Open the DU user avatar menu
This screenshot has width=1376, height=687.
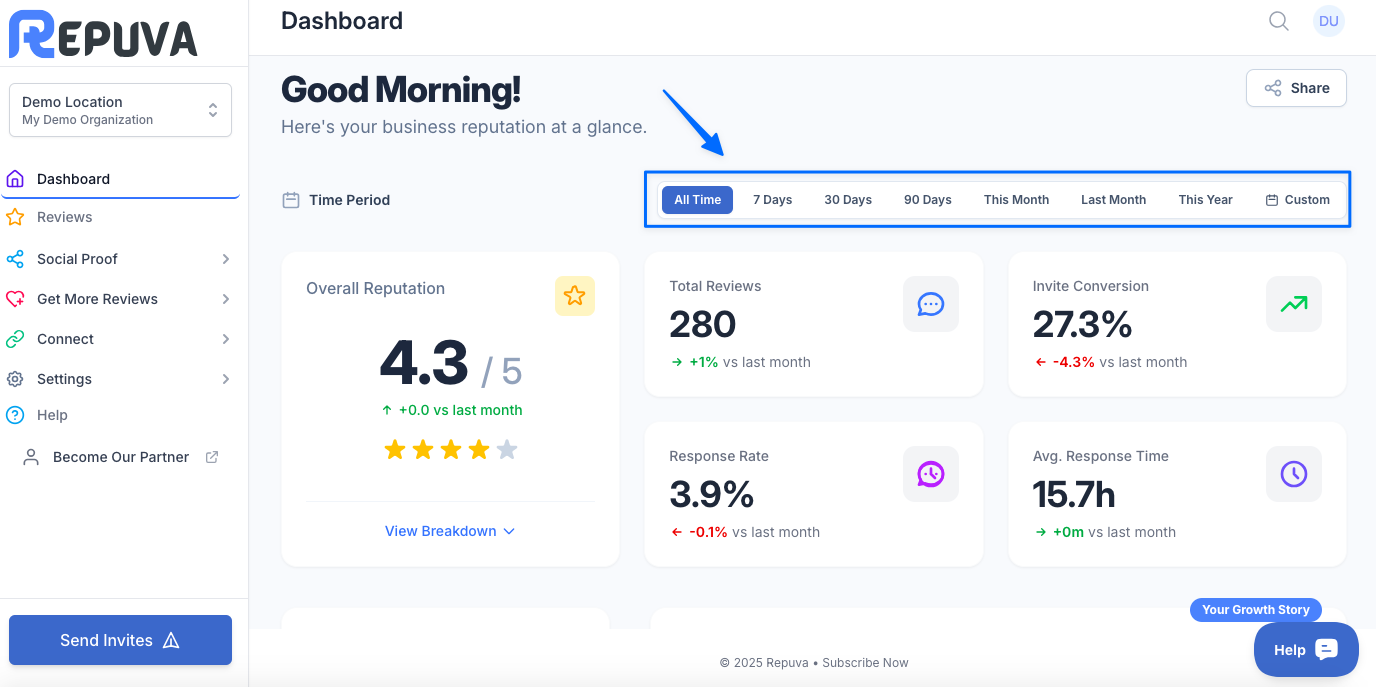[x=1328, y=21]
